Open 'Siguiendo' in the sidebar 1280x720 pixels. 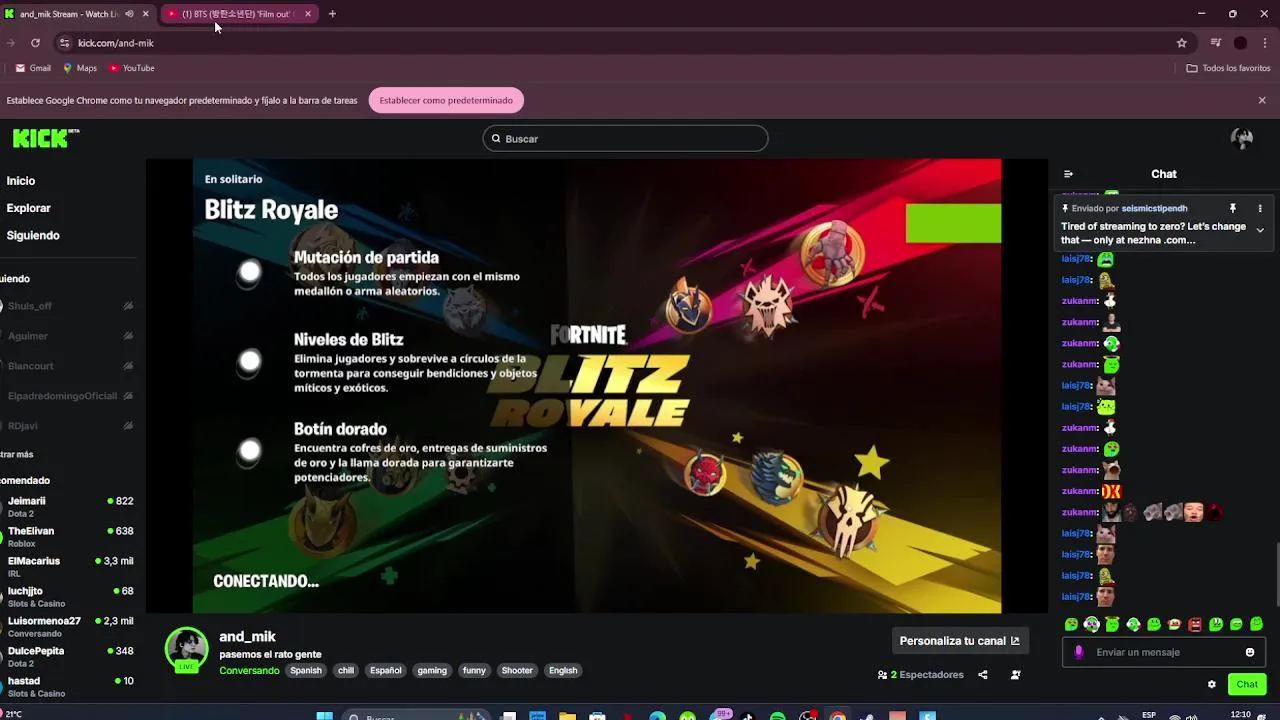coord(33,235)
